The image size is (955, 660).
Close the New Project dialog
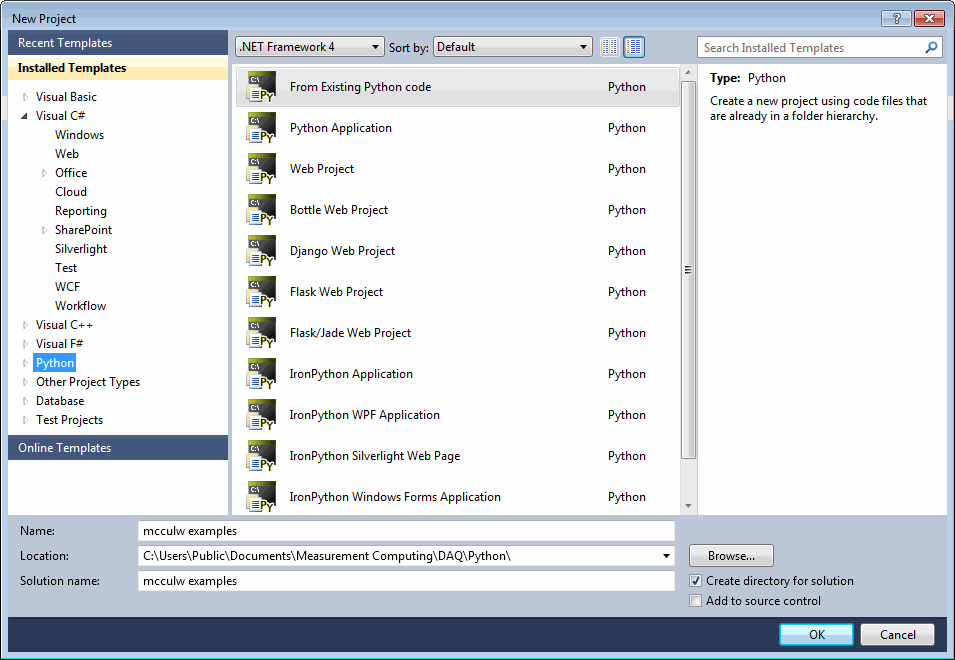click(x=929, y=18)
